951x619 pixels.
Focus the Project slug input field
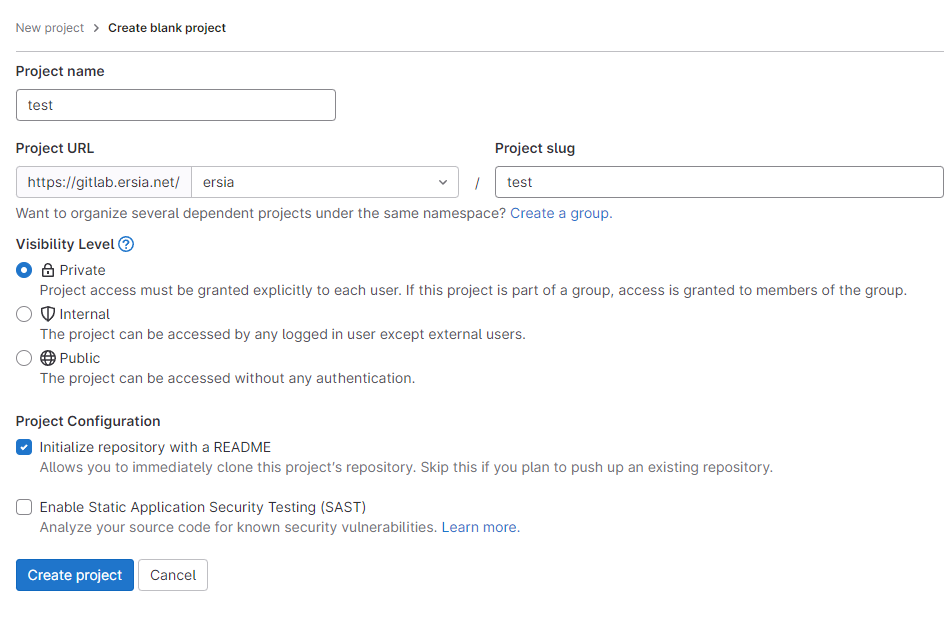tap(719, 182)
